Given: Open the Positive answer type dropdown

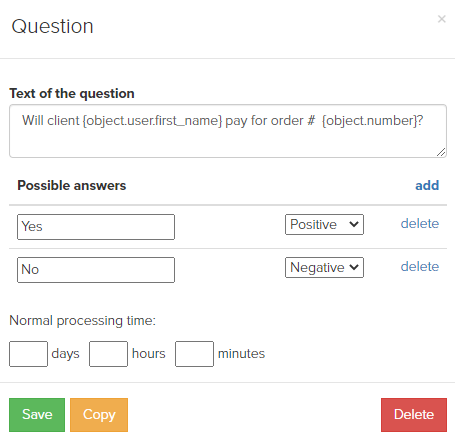Looking at the screenshot, I should [x=324, y=224].
